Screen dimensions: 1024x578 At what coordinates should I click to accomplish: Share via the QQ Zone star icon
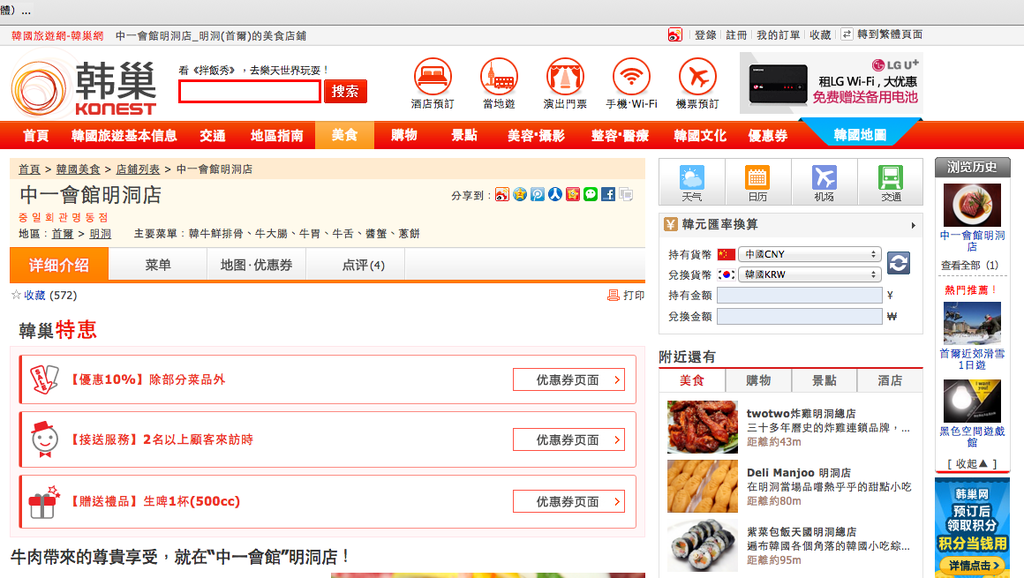pos(520,194)
